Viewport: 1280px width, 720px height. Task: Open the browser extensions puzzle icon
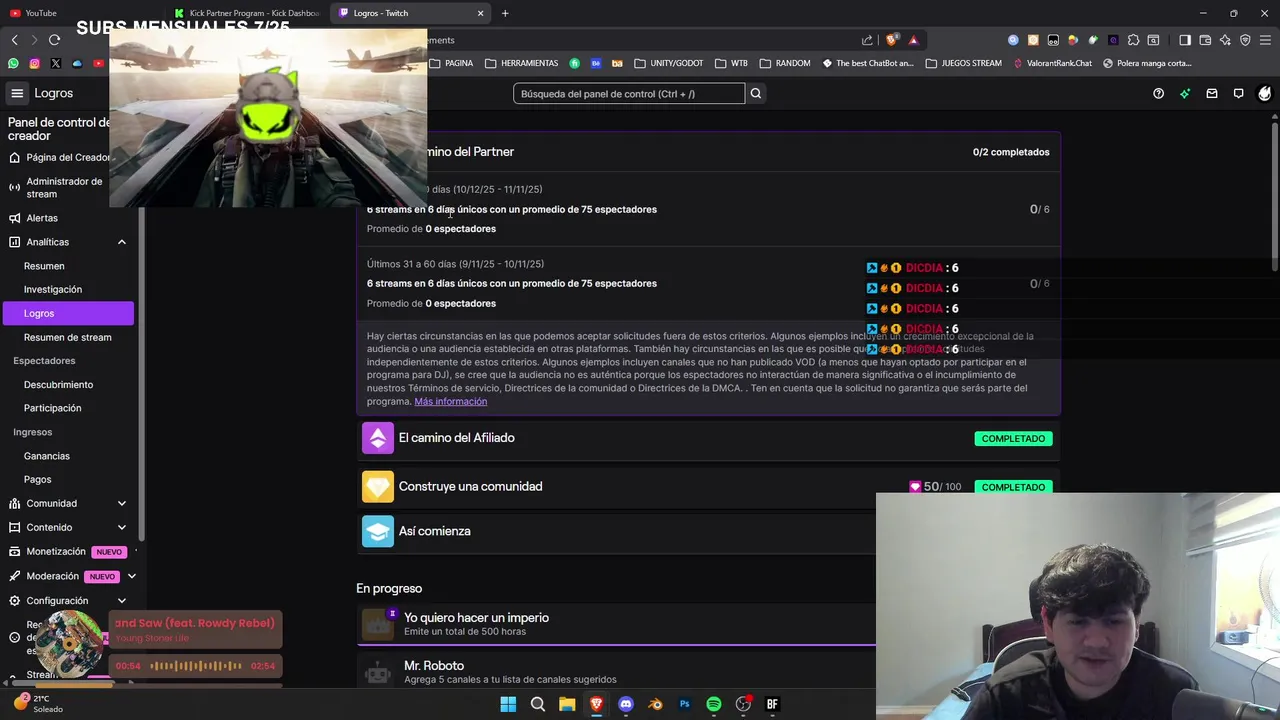tap(1133, 40)
